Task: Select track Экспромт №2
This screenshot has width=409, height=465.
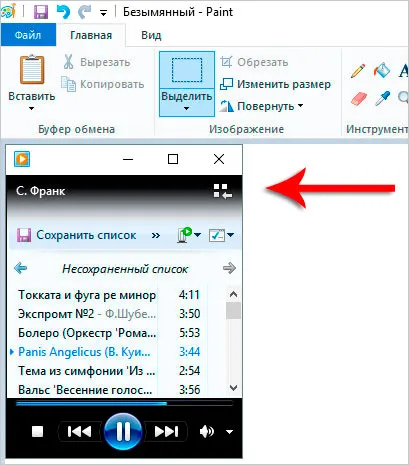Action: (x=87, y=314)
